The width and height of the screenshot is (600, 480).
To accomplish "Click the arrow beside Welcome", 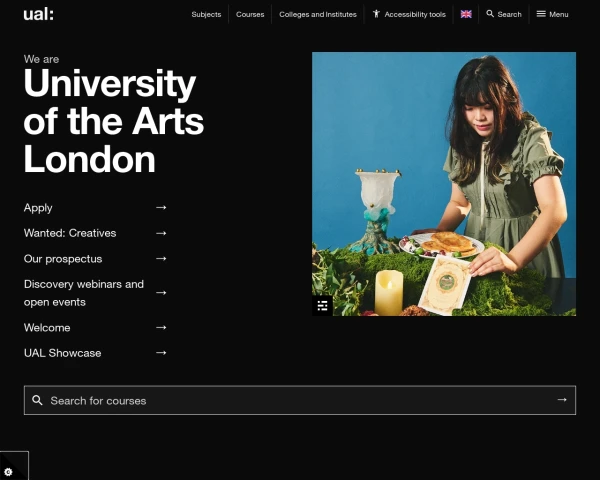I will [x=161, y=327].
